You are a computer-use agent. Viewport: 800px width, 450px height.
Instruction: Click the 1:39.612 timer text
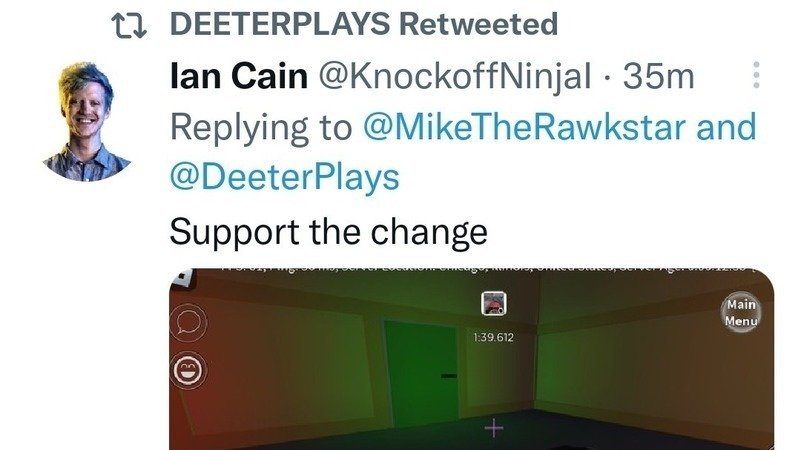tap(493, 337)
